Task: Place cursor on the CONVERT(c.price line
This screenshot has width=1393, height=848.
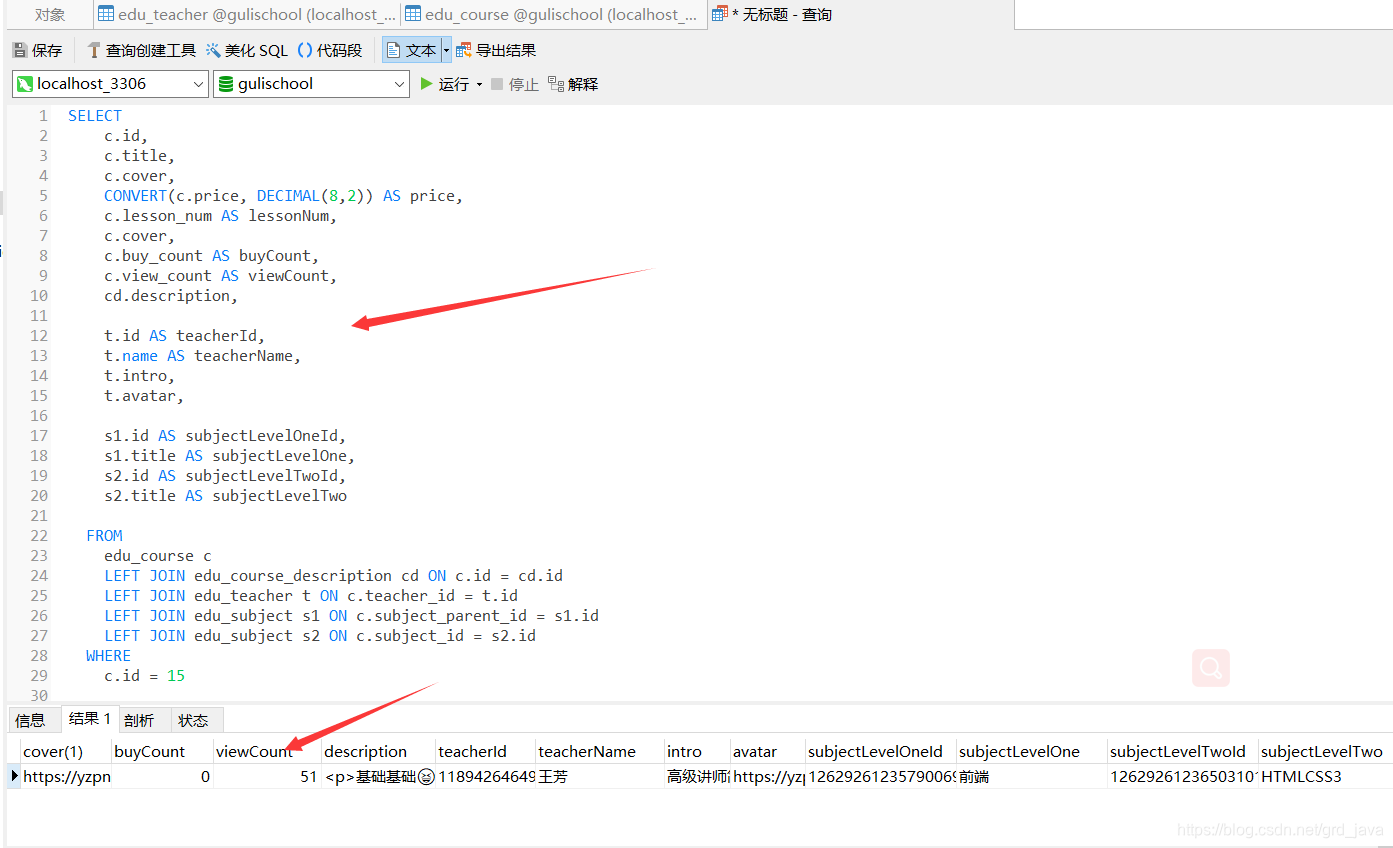Action: pos(284,196)
